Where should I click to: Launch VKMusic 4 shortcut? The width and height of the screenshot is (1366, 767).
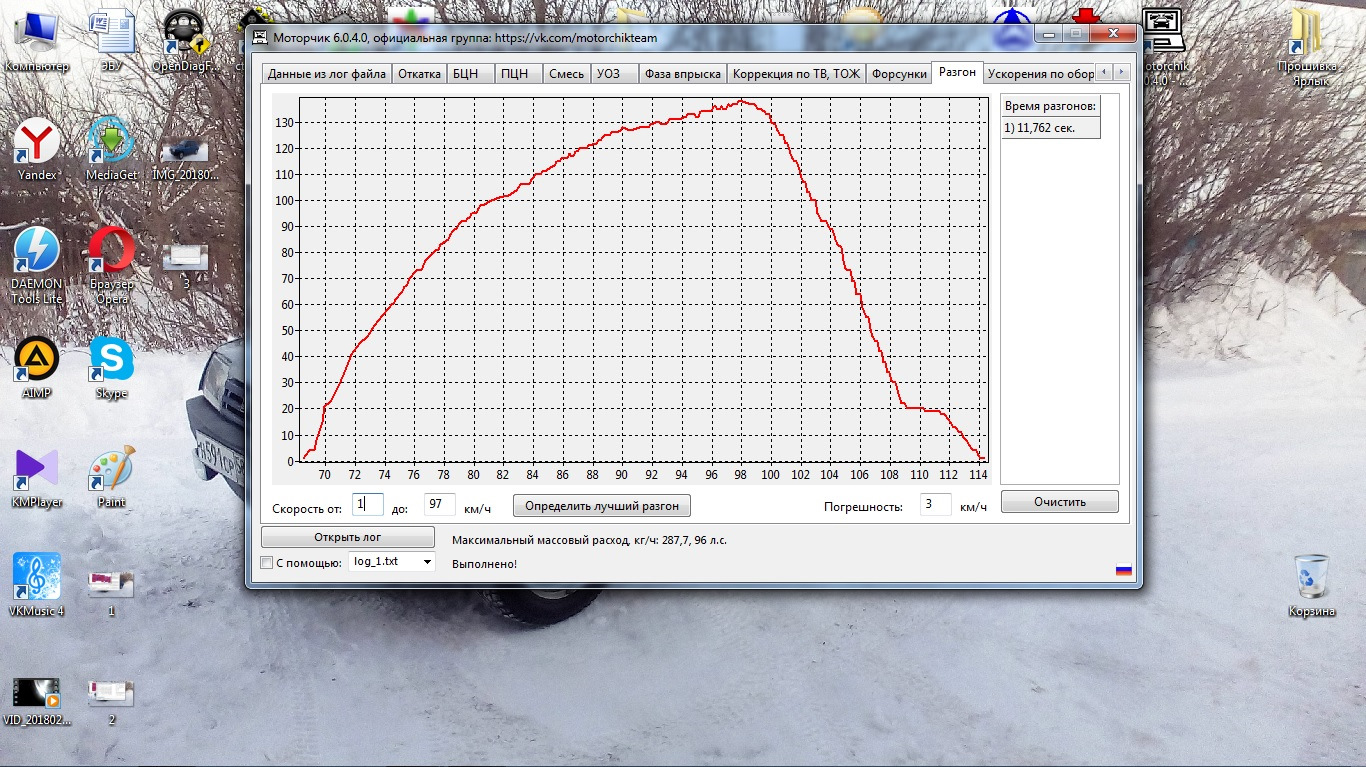[x=37, y=584]
